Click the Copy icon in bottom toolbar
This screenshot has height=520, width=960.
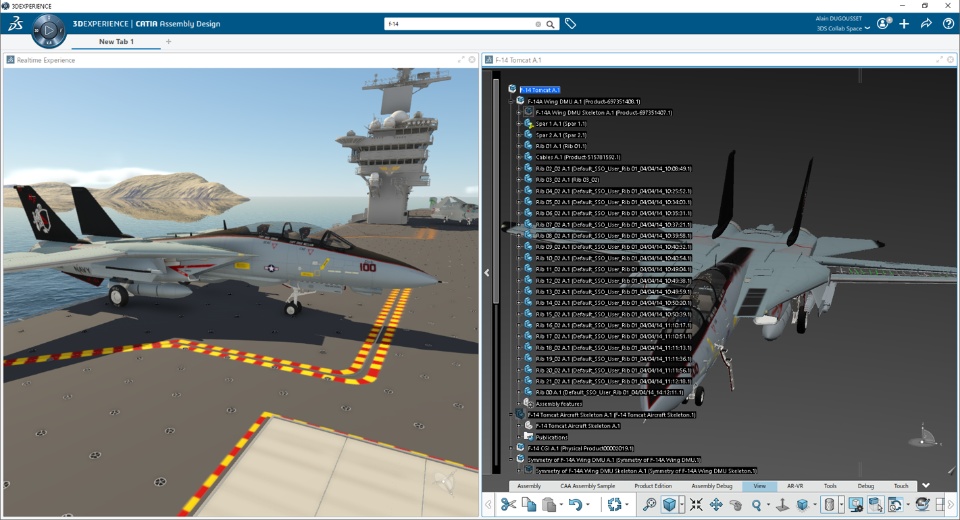[529, 505]
